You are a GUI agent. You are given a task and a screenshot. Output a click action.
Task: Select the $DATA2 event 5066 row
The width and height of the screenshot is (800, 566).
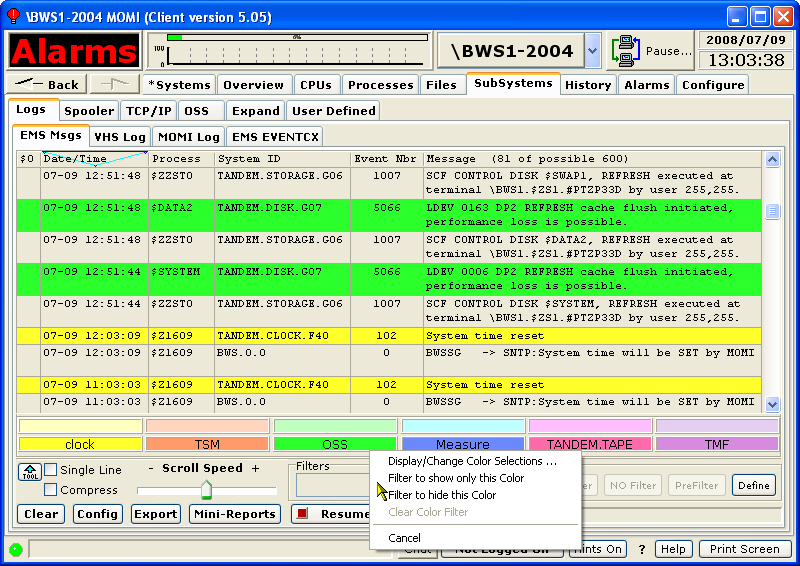pyautogui.click(x=389, y=215)
